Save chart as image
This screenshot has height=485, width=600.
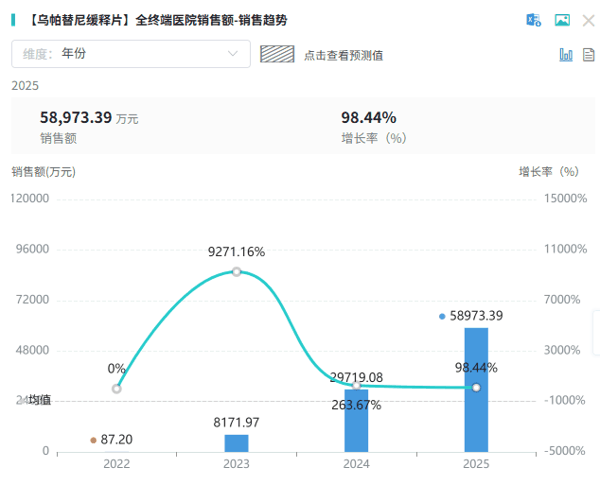(562, 20)
